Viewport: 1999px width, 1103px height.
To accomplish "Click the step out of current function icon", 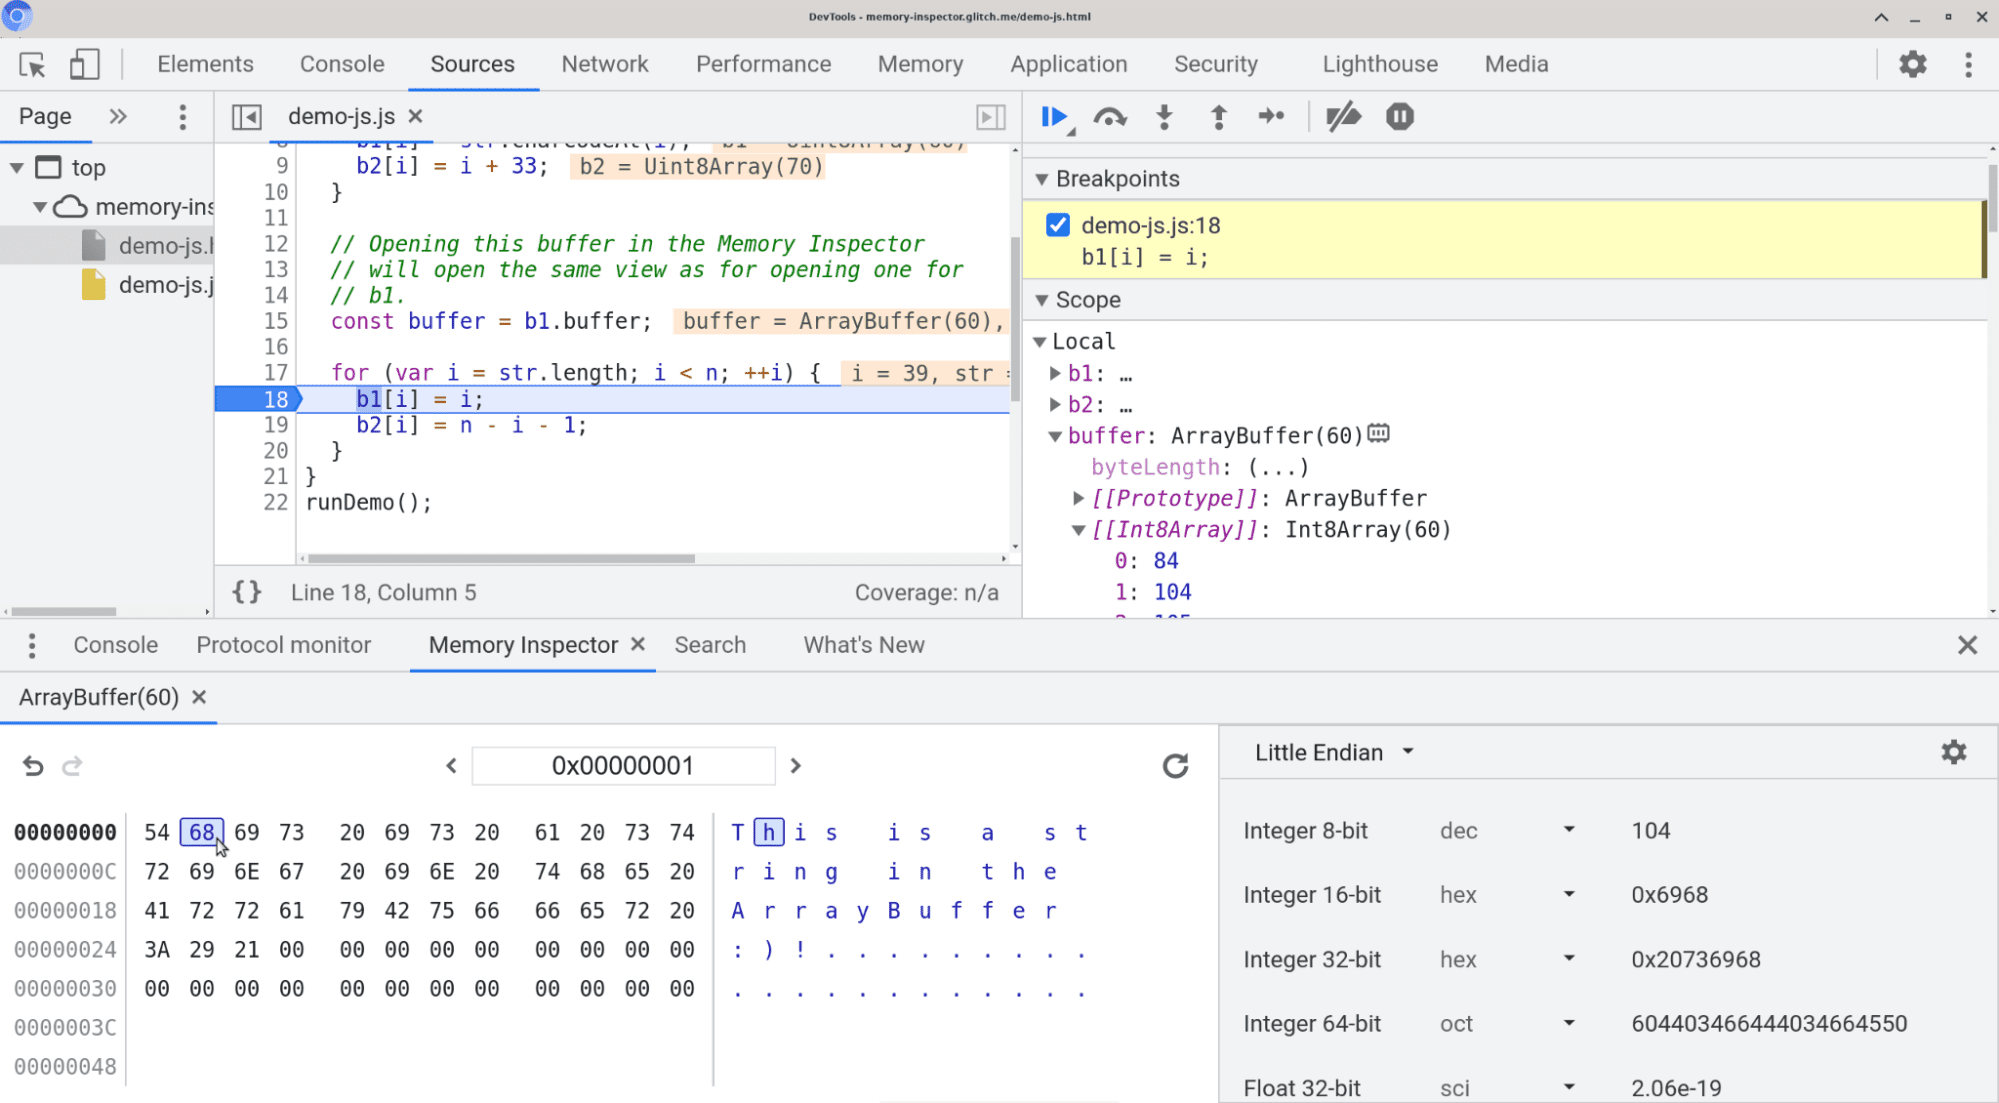I will pos(1218,115).
